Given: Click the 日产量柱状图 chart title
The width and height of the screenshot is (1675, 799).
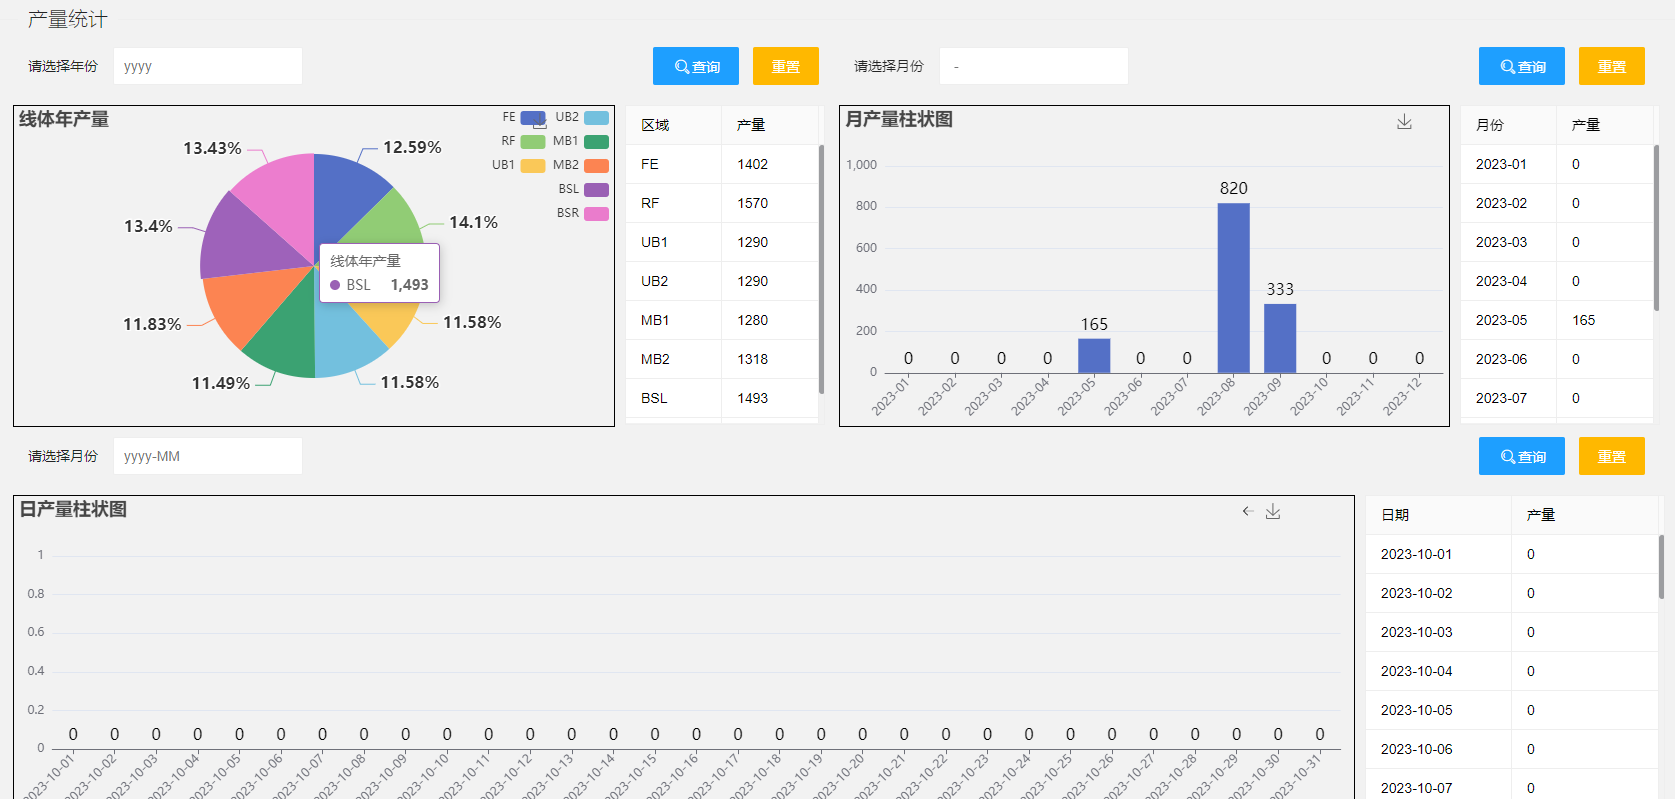Looking at the screenshot, I should pyautogui.click(x=73, y=509).
